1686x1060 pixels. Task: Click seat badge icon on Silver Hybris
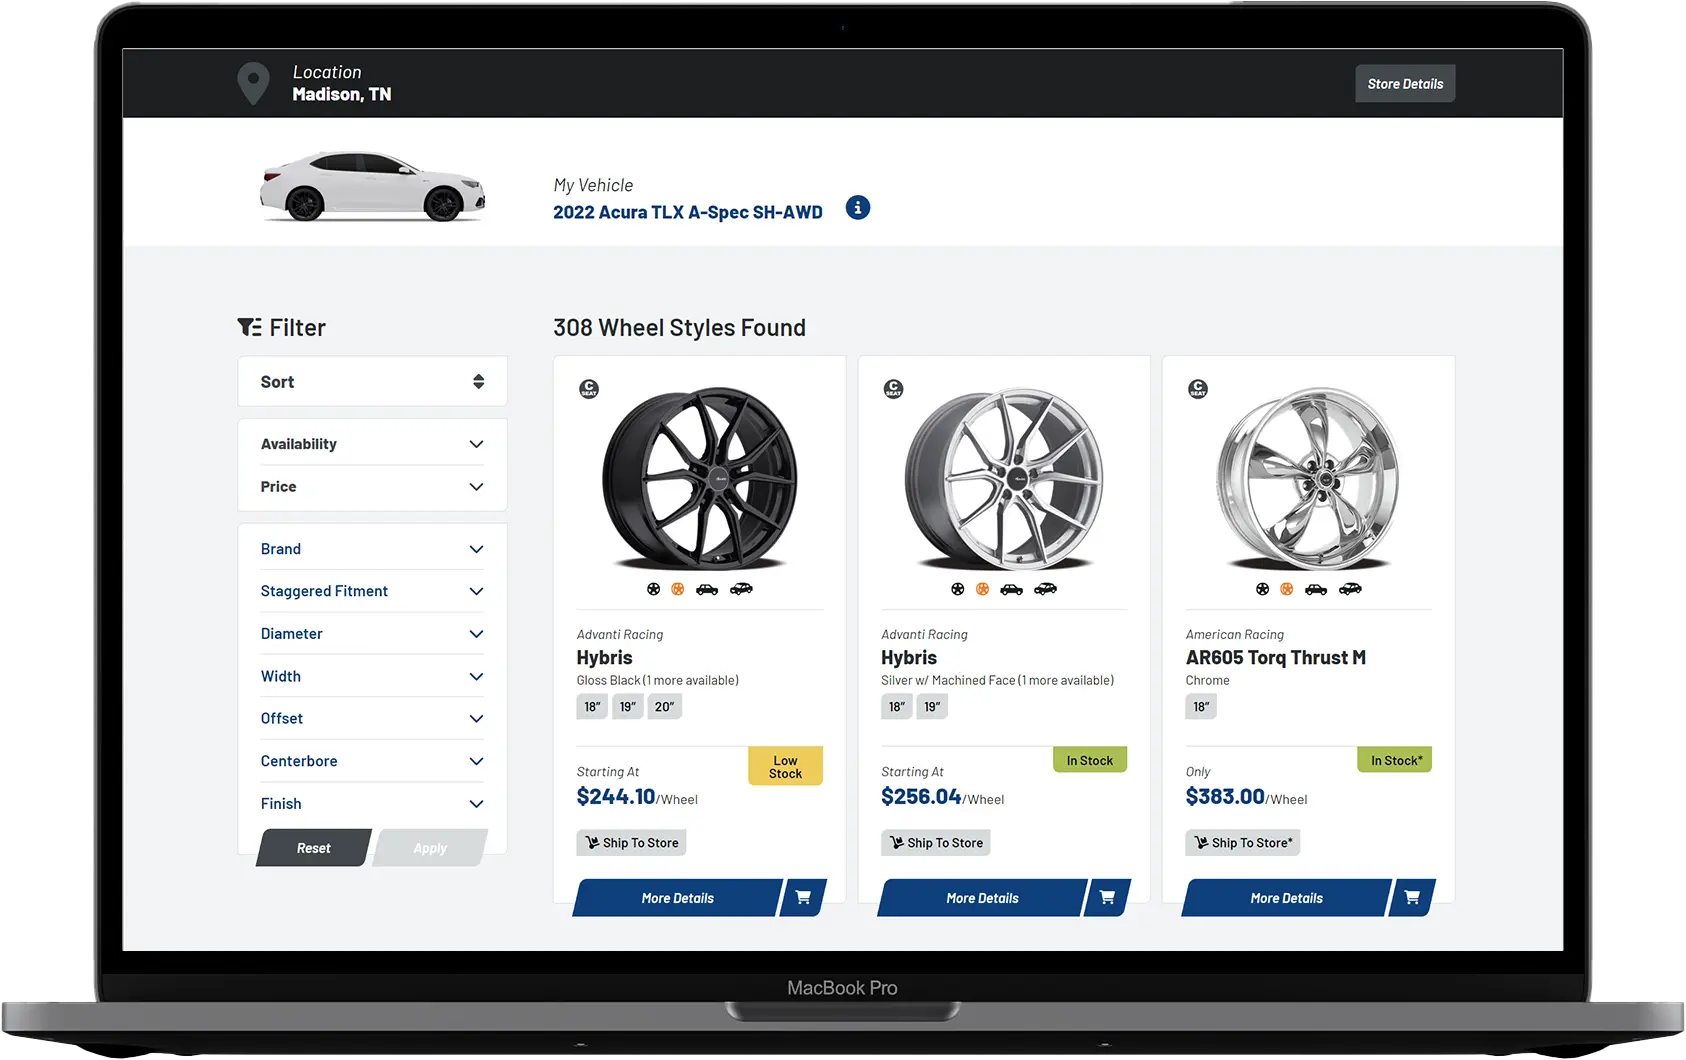[x=894, y=389]
